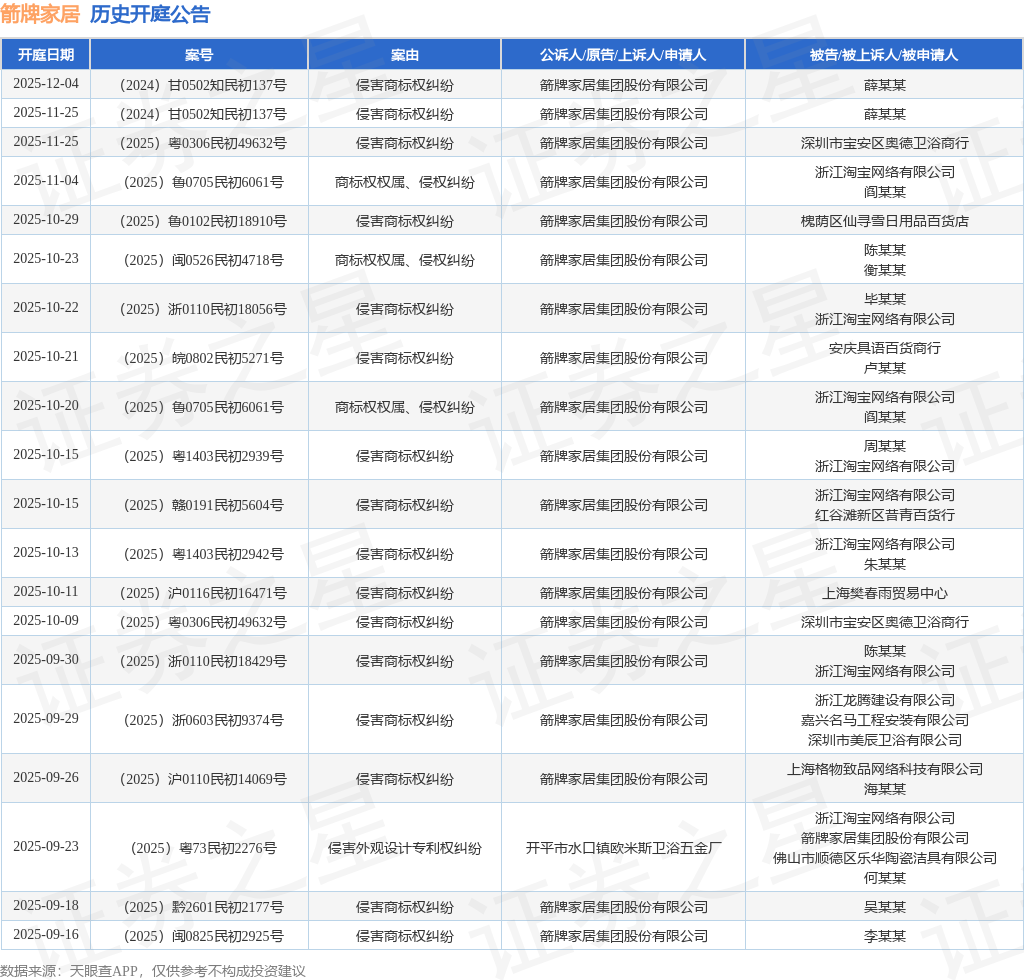Click defendant 海某某
The height and width of the screenshot is (980, 1024).
pos(885,789)
